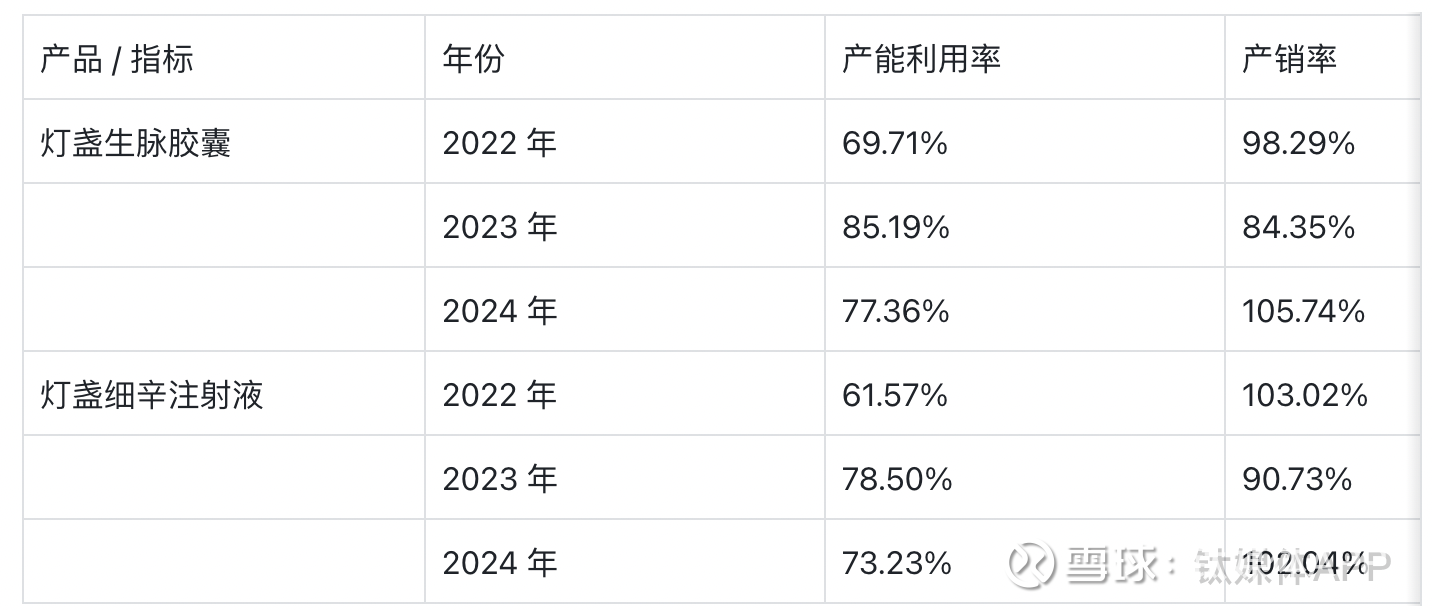Click the 69.71% utilization value
This screenshot has height=610, width=1432.
895,144
